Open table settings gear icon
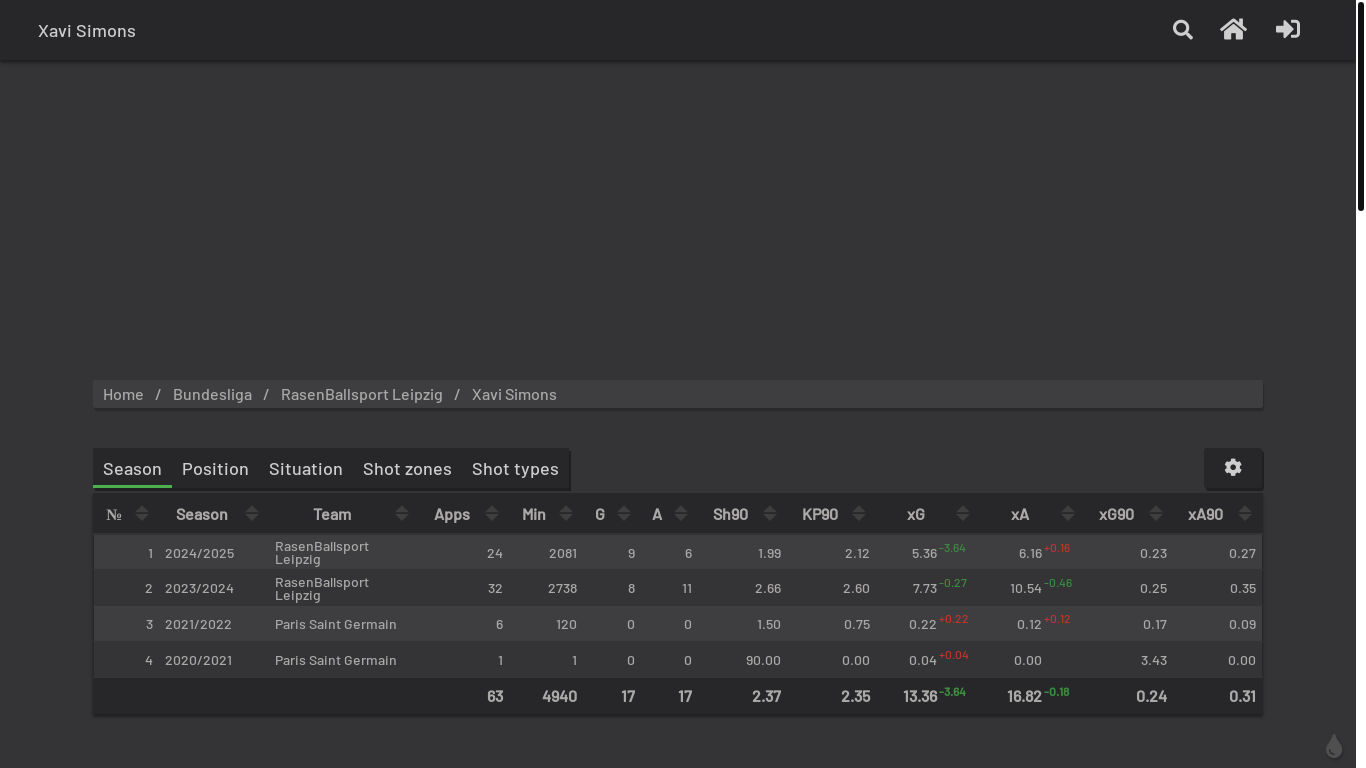This screenshot has width=1366, height=768. coord(1233,468)
